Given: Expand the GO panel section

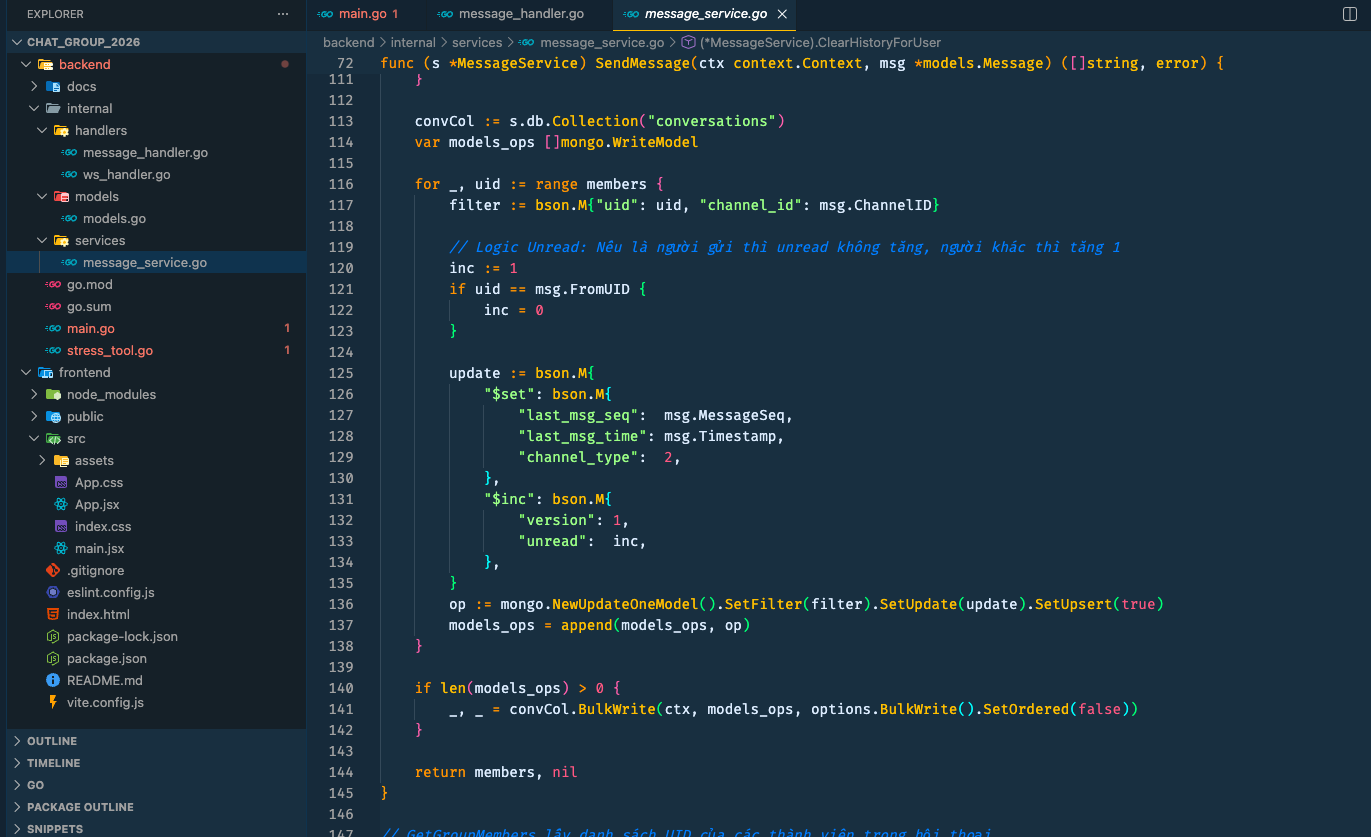Looking at the screenshot, I should [156, 785].
